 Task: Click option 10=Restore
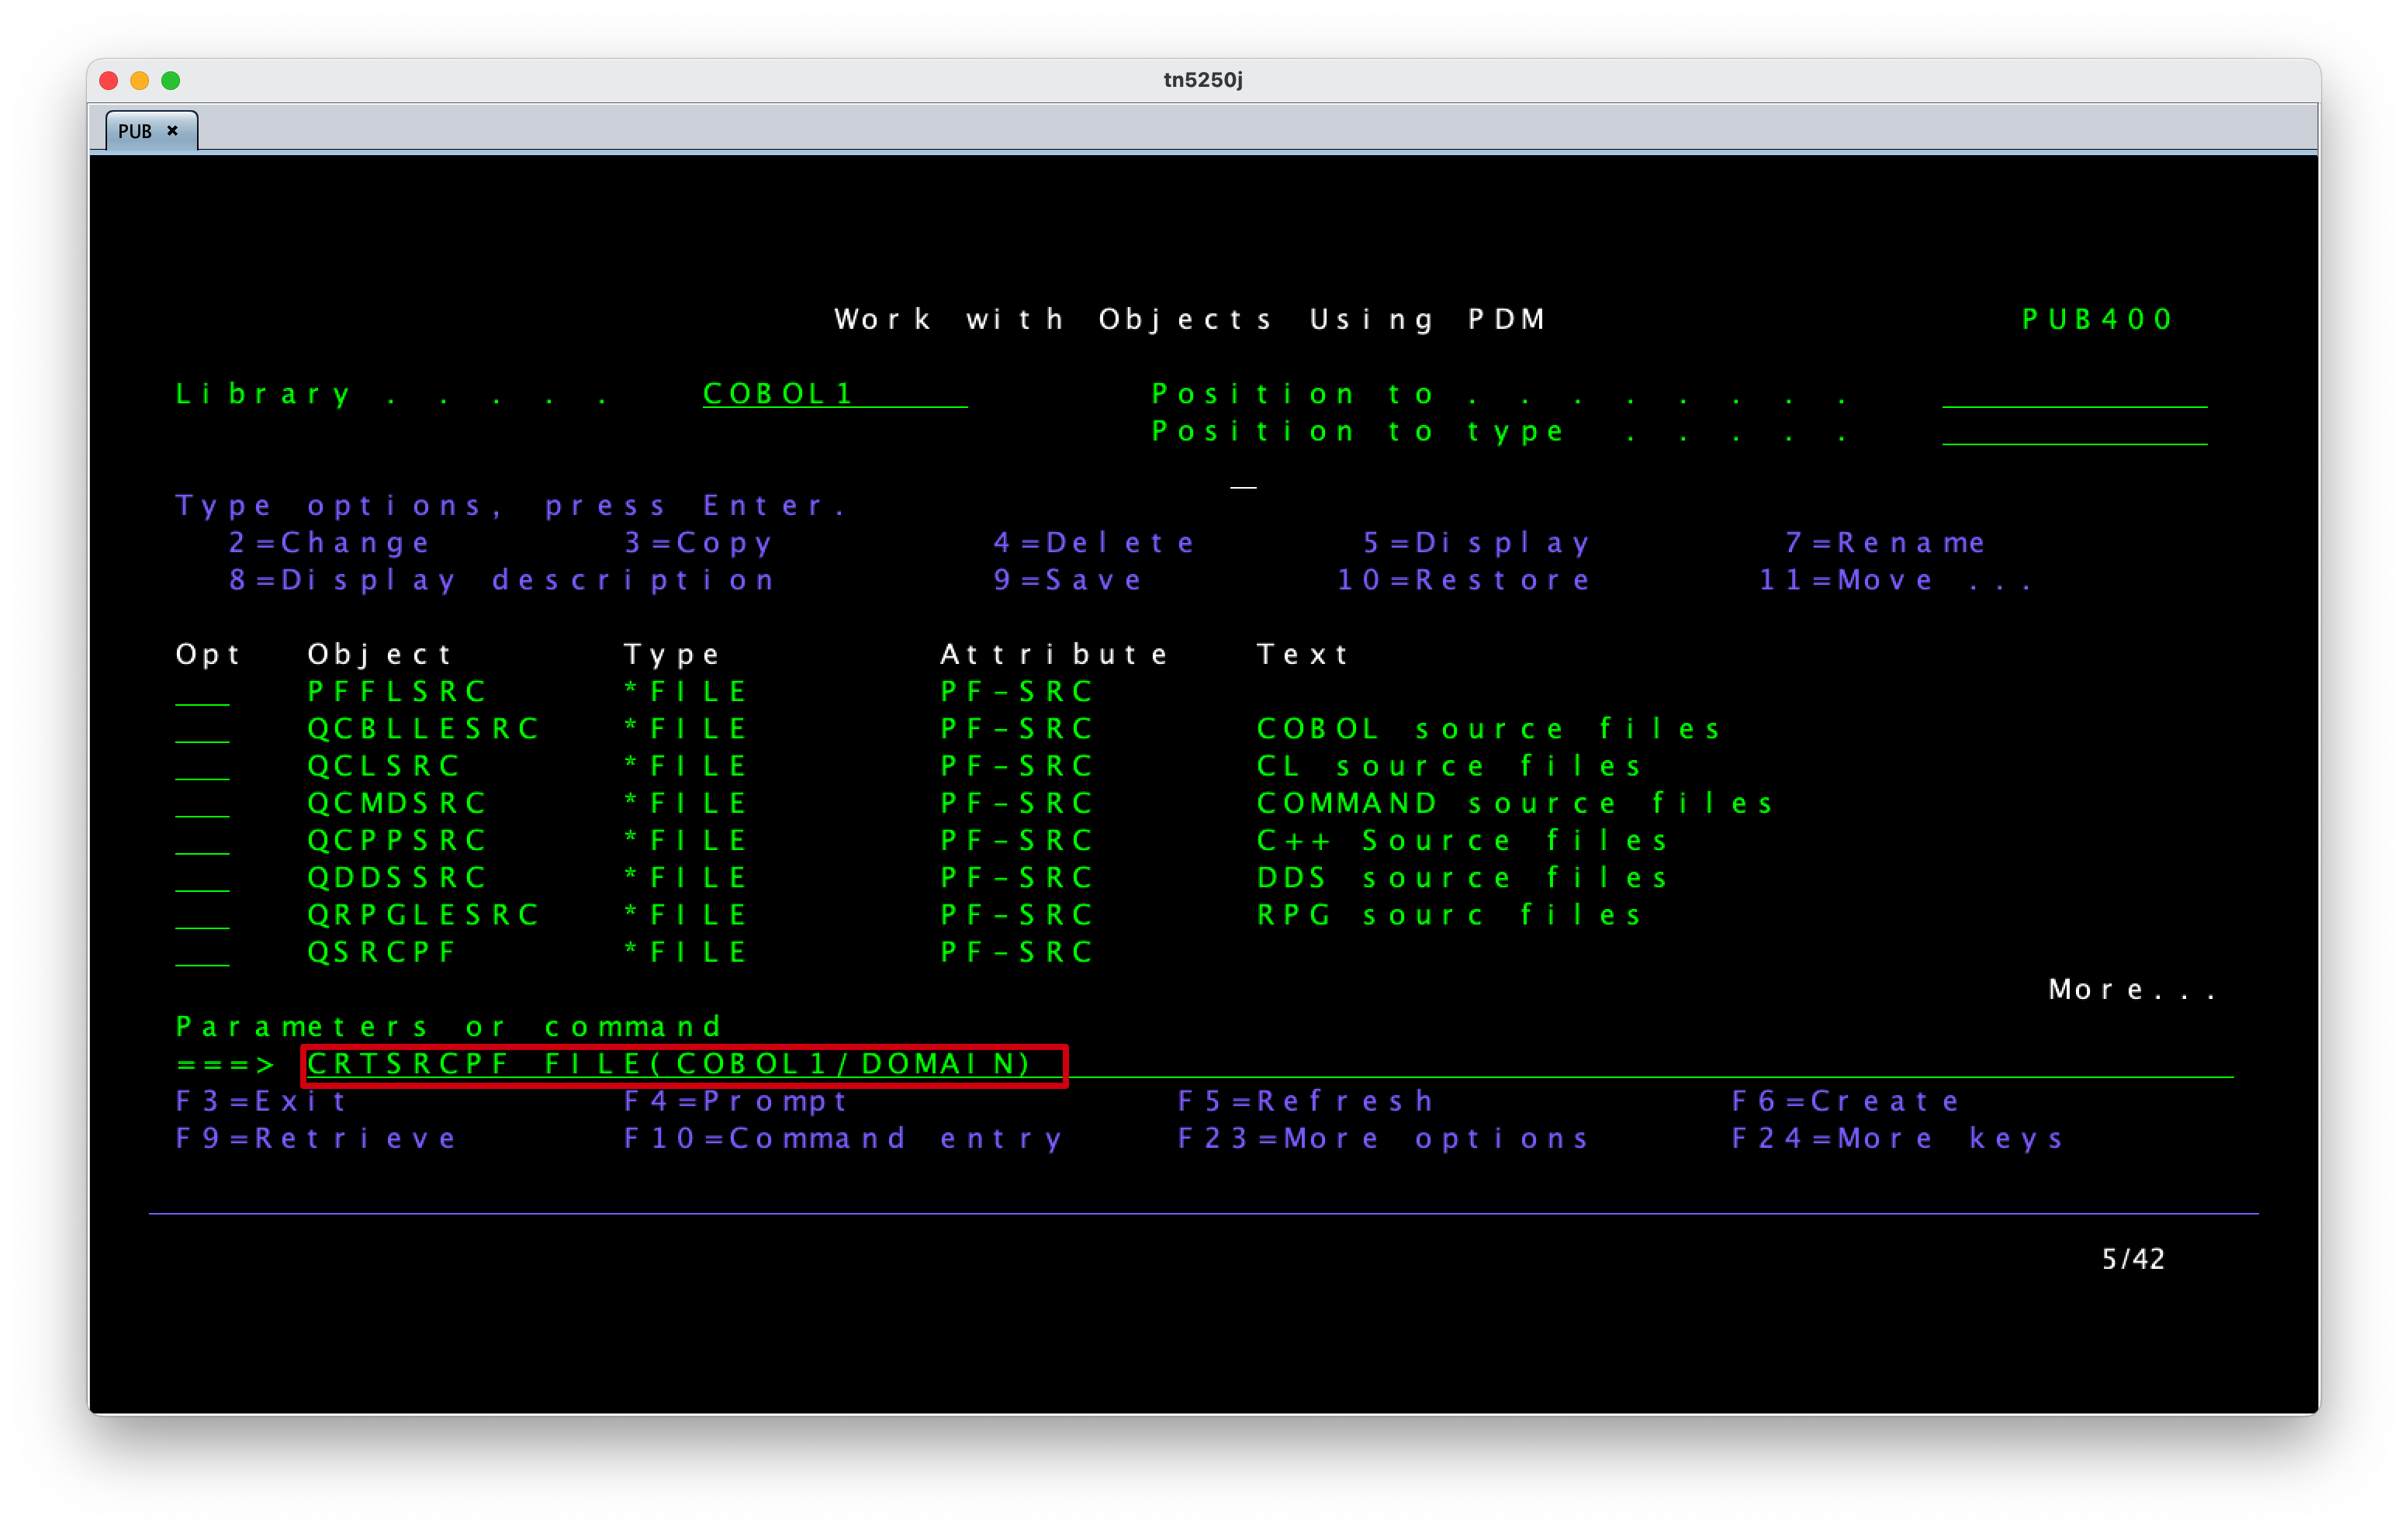tap(1463, 580)
